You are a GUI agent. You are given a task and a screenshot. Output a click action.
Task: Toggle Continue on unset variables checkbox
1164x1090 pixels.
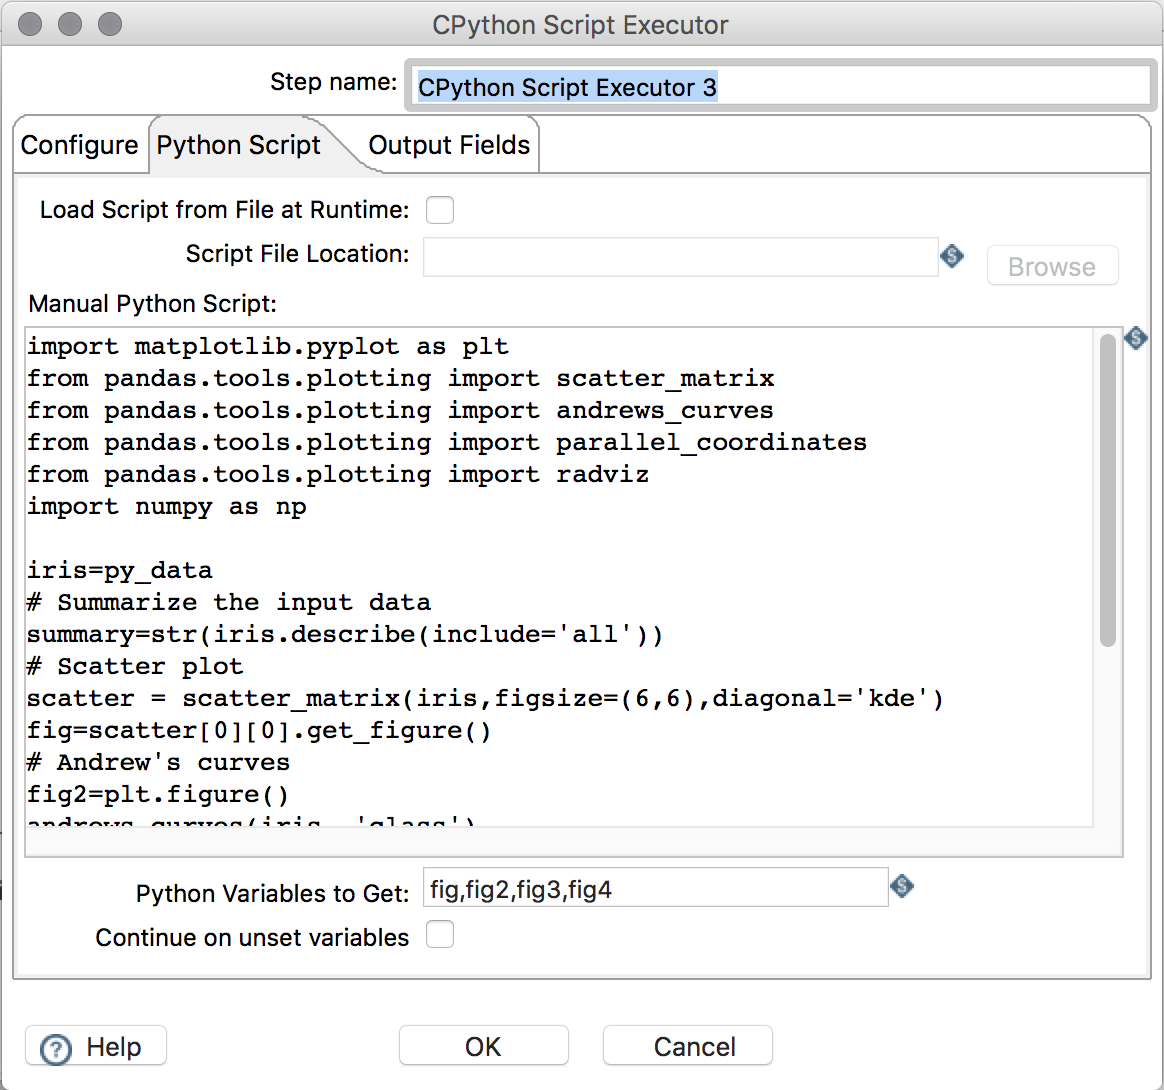point(439,935)
